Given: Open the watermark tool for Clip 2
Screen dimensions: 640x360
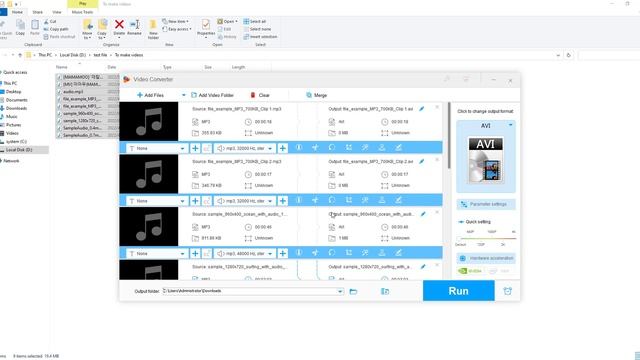Looking at the screenshot, I should click(x=382, y=200).
